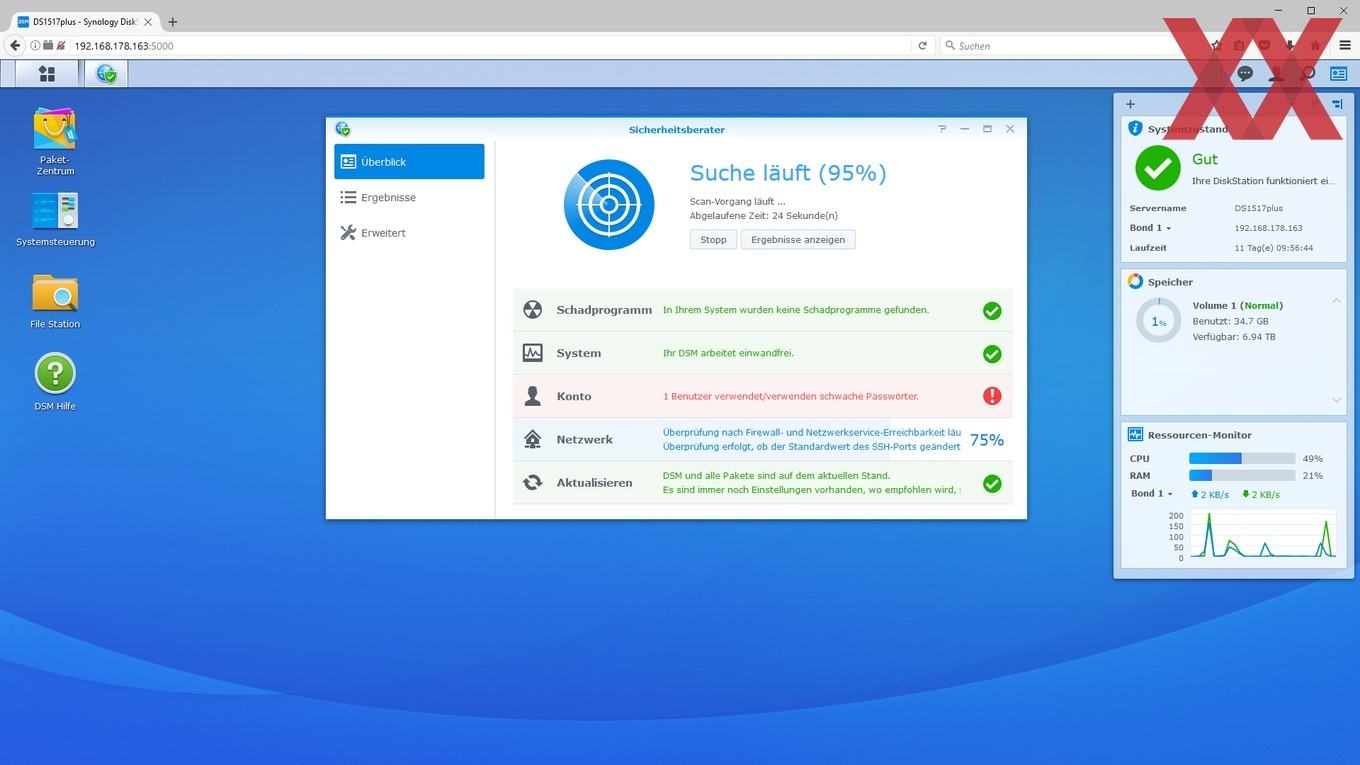Click the Volume 1 usage ring 1%
This screenshot has width=1360, height=765.
pyautogui.click(x=1158, y=321)
